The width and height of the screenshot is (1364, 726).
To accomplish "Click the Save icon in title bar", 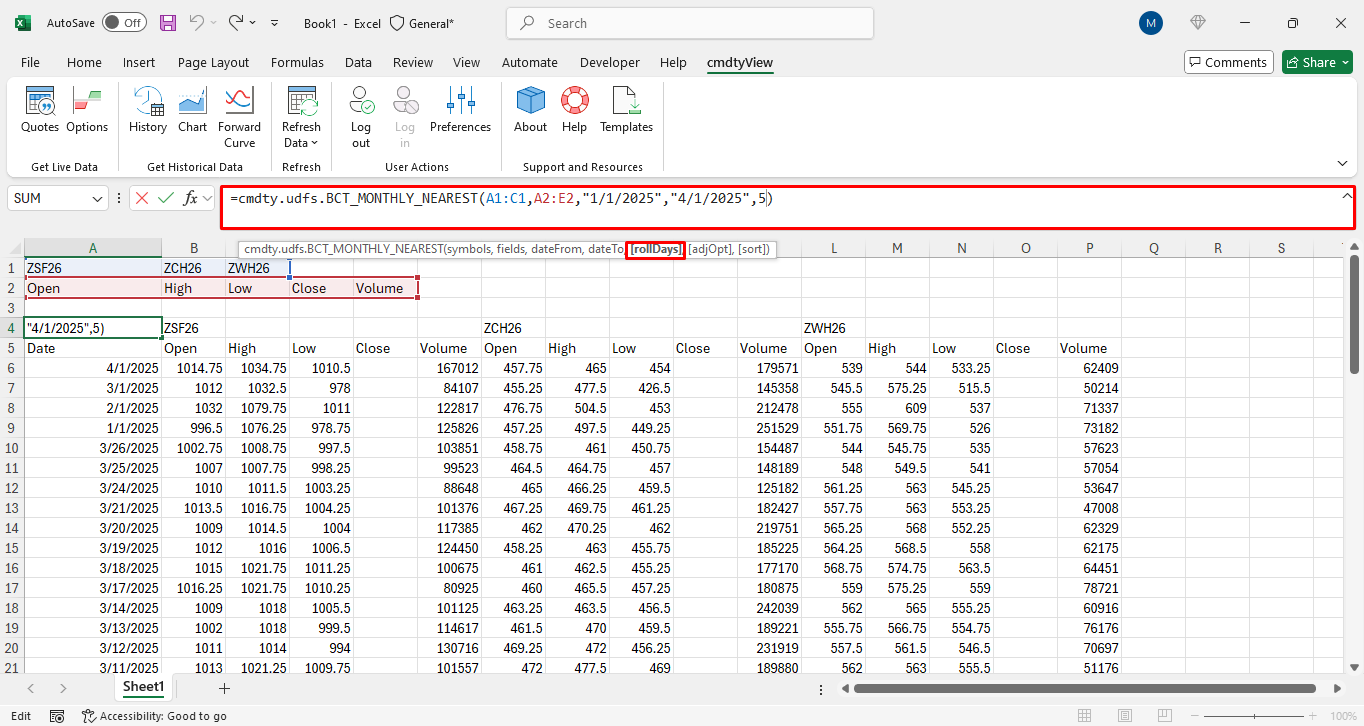I will (168, 22).
